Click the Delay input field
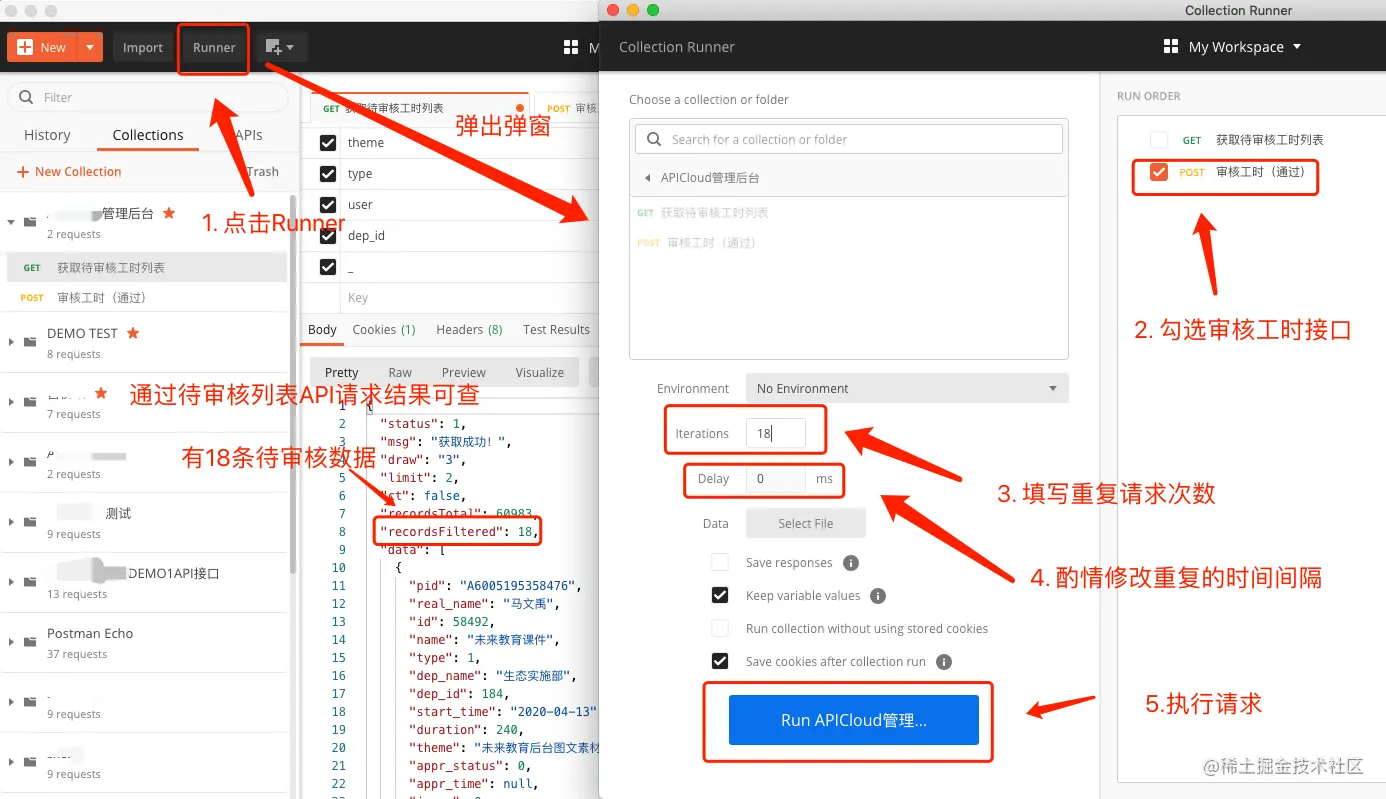Image resolution: width=1386 pixels, height=799 pixels. click(x=776, y=479)
